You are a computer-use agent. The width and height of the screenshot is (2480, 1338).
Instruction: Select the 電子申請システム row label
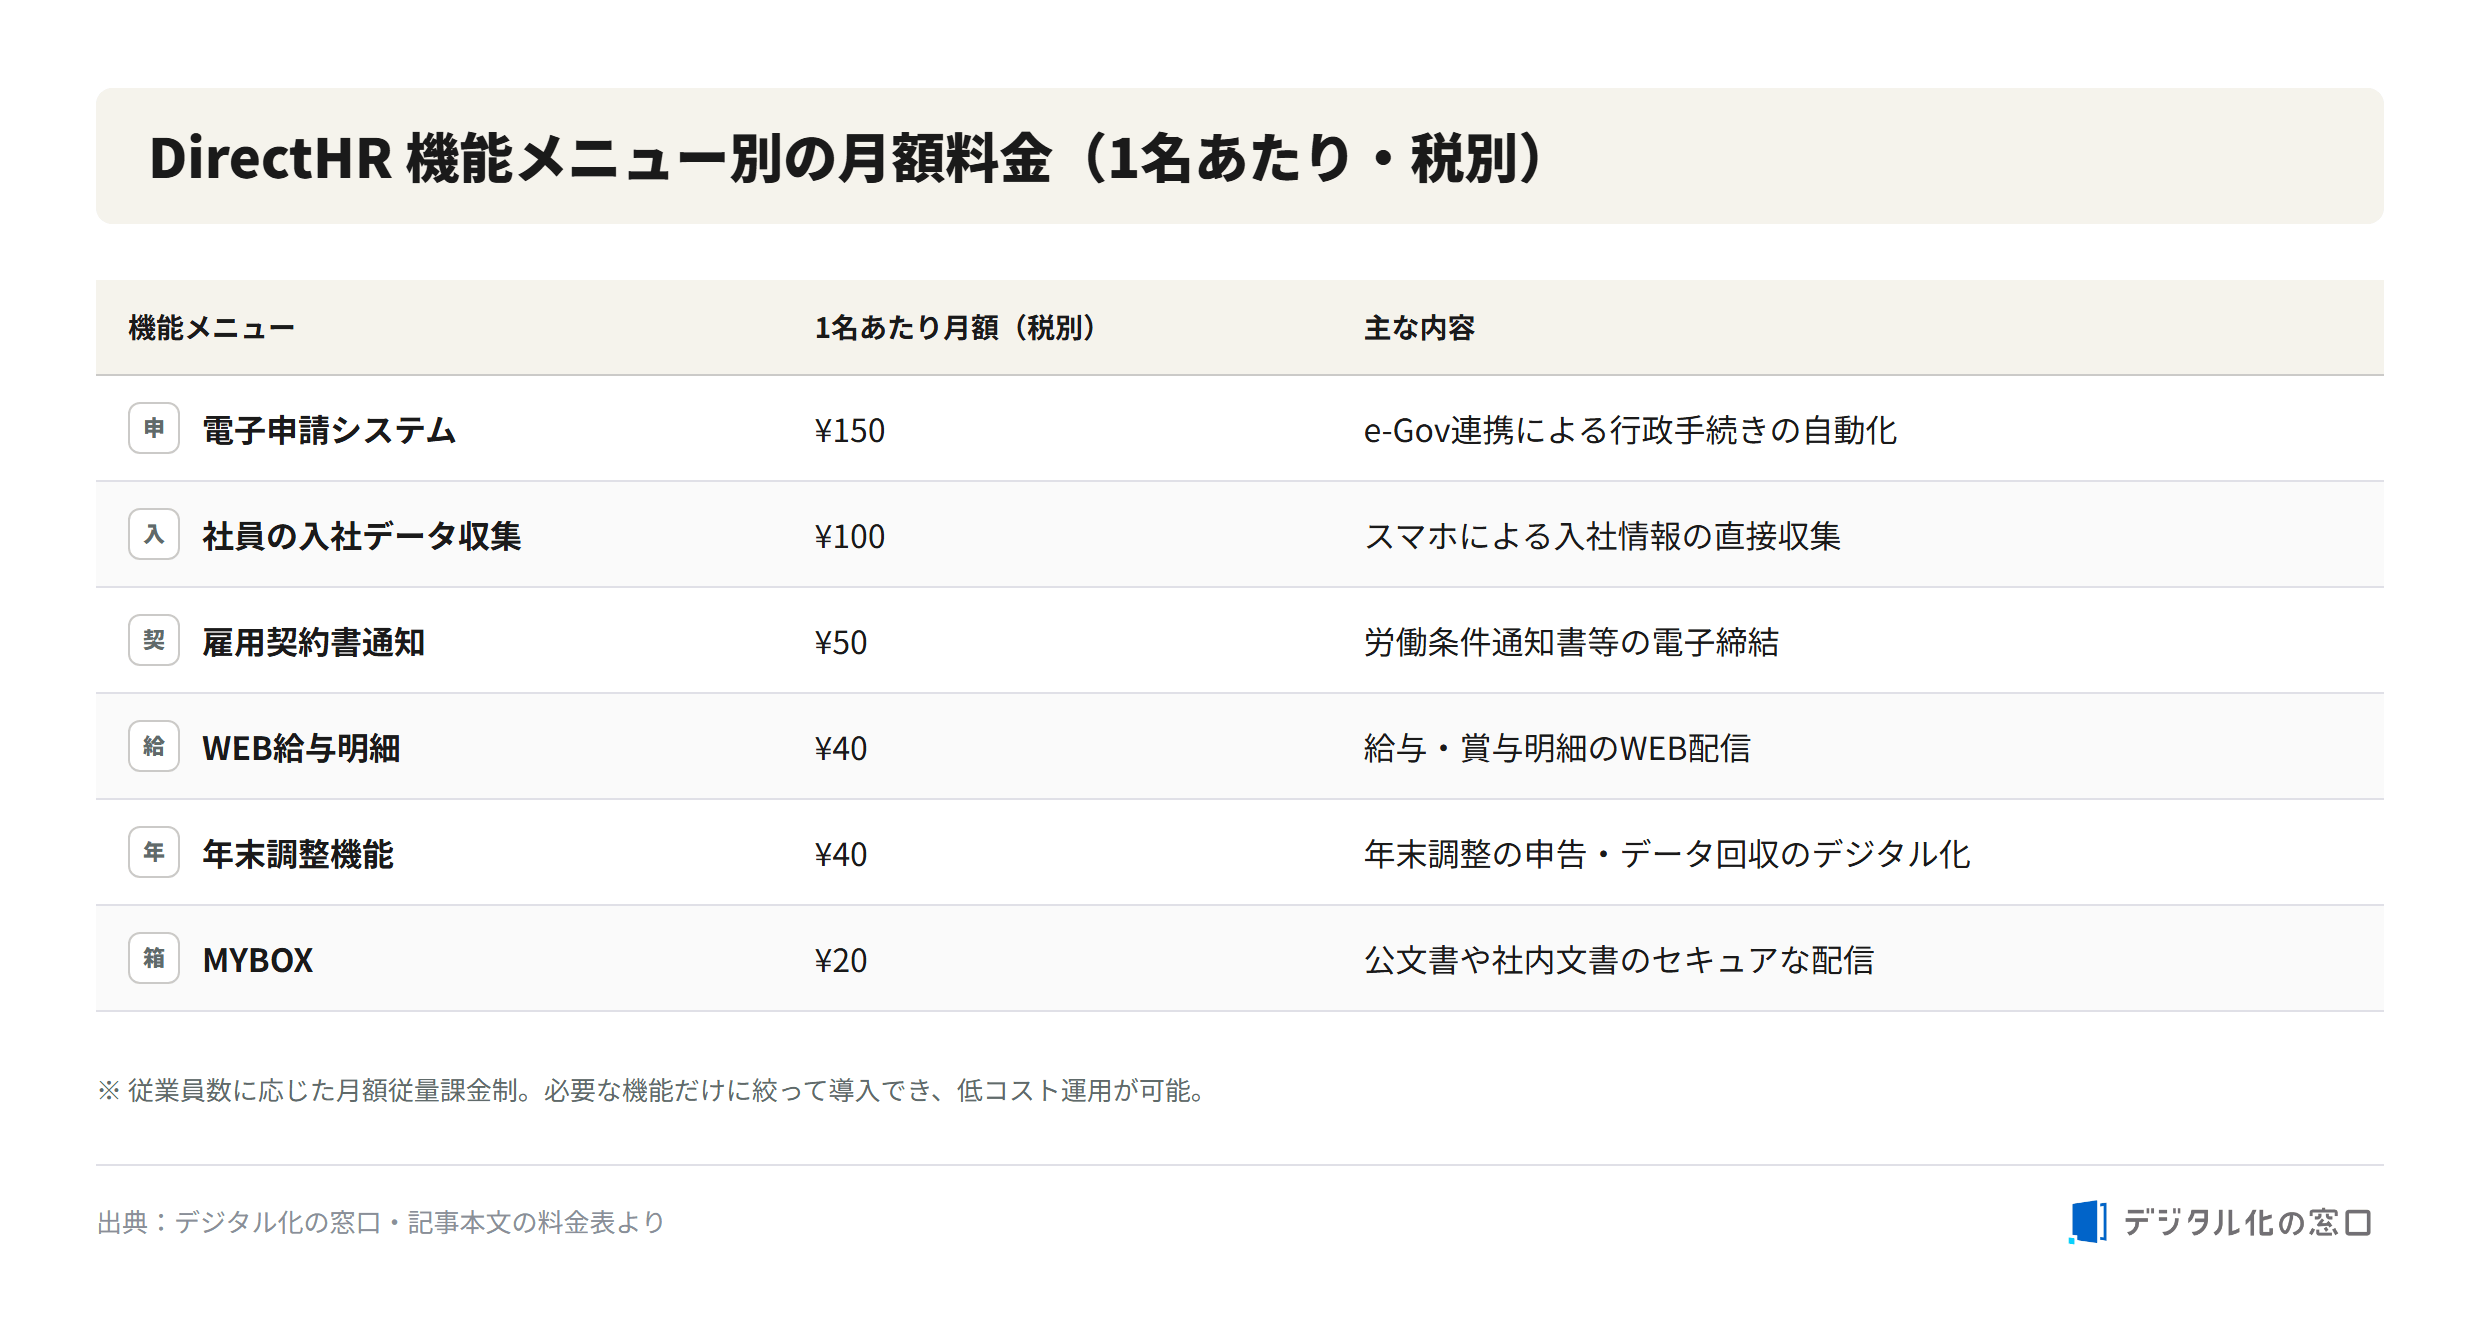(329, 430)
